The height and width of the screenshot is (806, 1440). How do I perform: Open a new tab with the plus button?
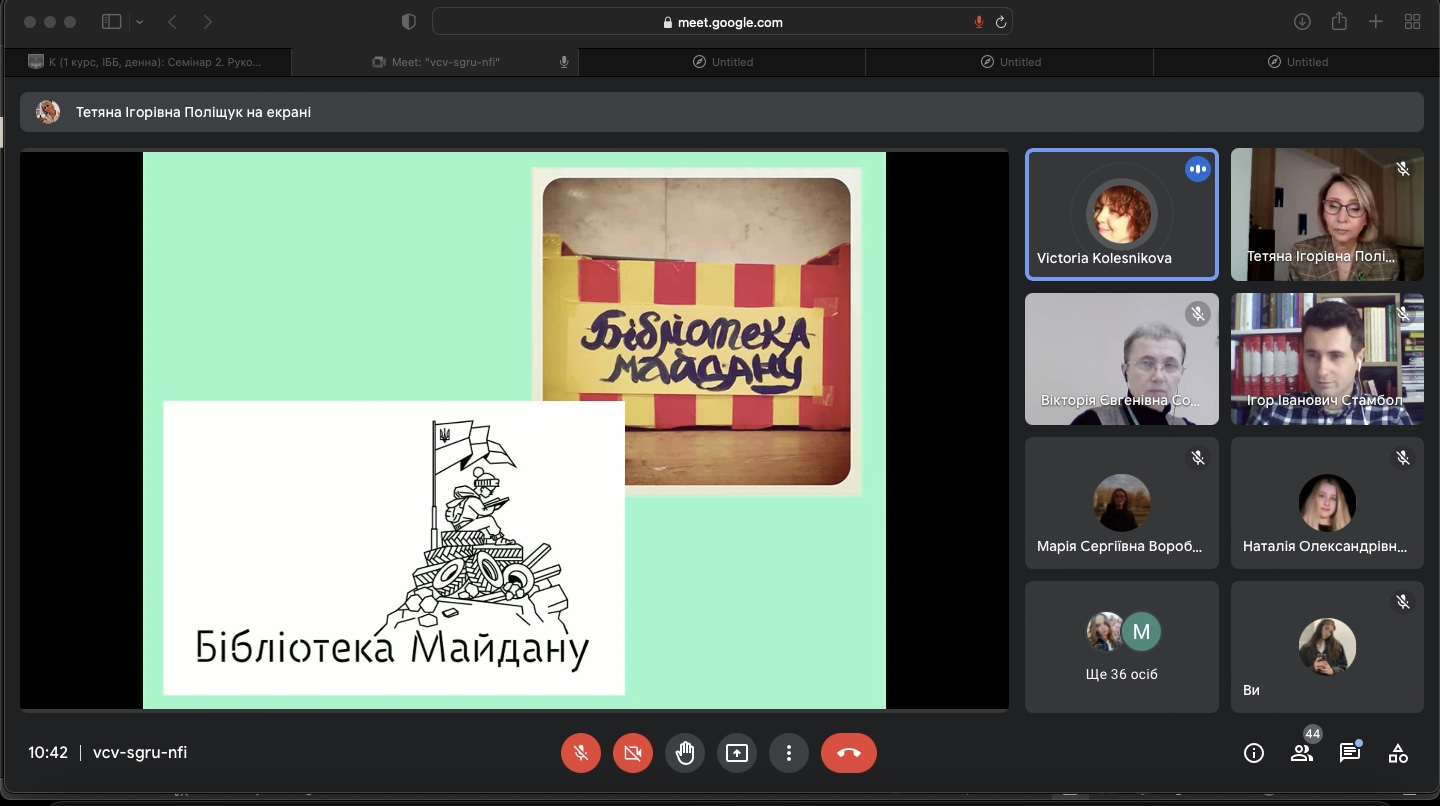1376,22
